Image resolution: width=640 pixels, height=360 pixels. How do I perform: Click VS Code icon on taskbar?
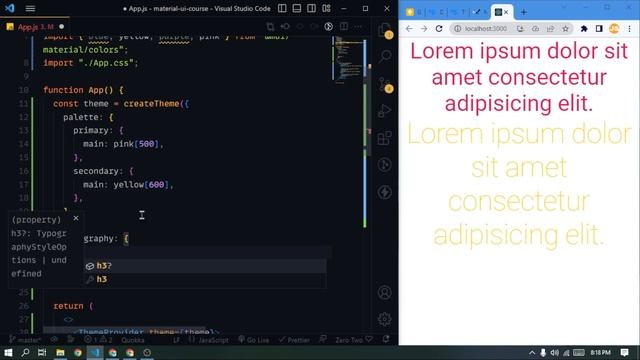click(95, 352)
